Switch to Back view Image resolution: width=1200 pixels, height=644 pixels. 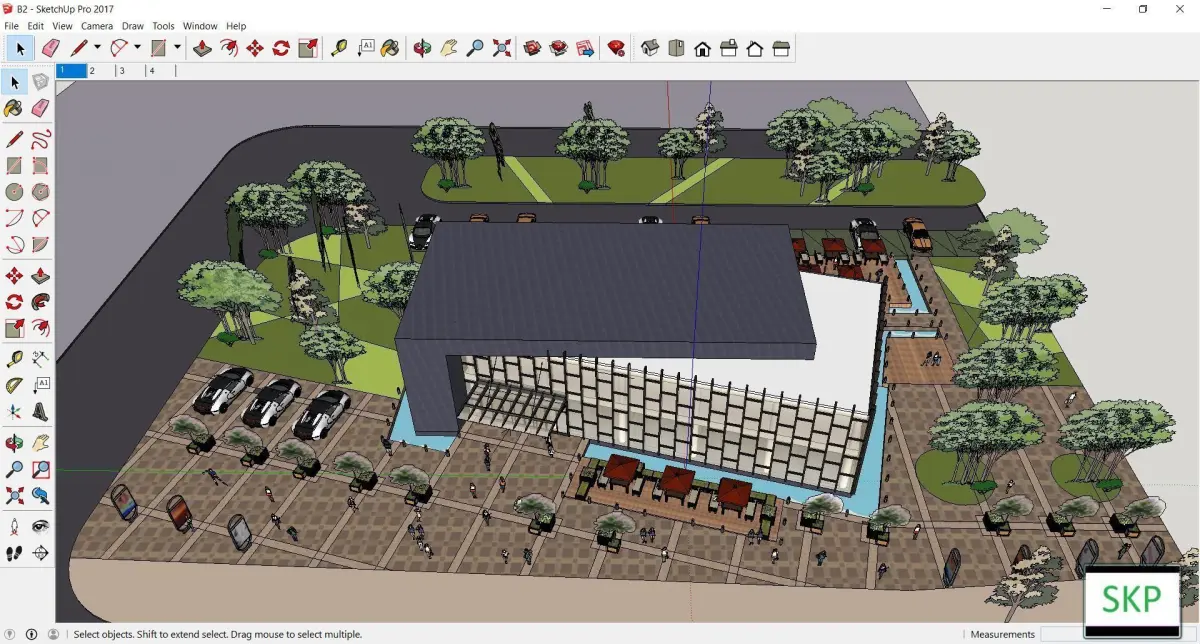[755, 47]
